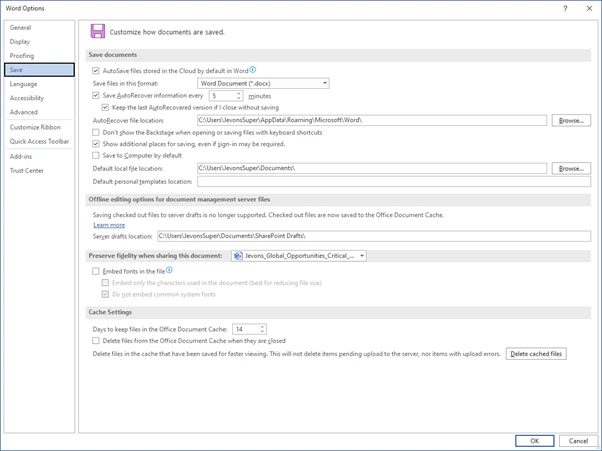602x451 pixels.
Task: Open the Advanced options category
Action: [39, 112]
